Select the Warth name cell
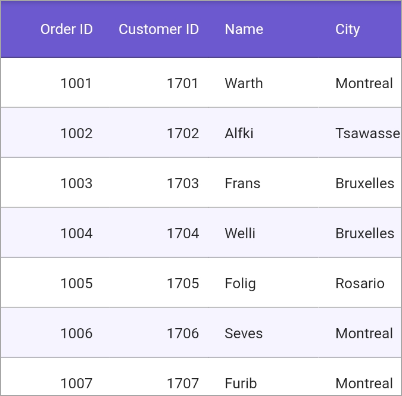 click(x=263, y=83)
